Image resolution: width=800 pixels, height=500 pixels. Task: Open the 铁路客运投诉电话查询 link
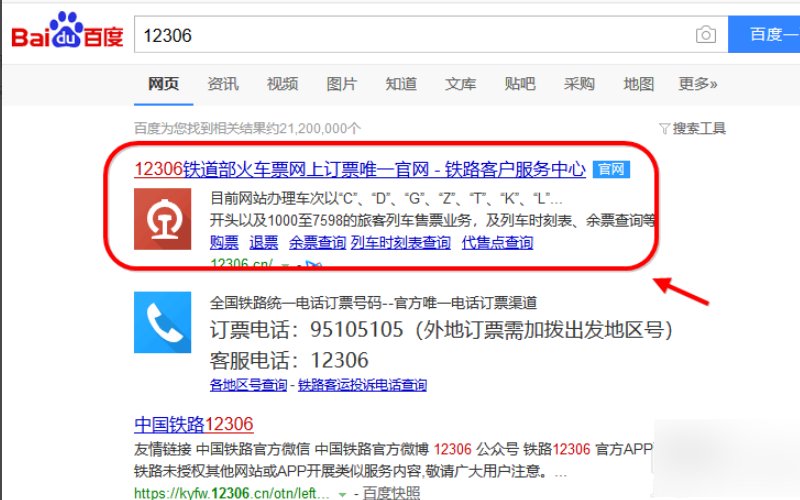pyautogui.click(x=362, y=385)
